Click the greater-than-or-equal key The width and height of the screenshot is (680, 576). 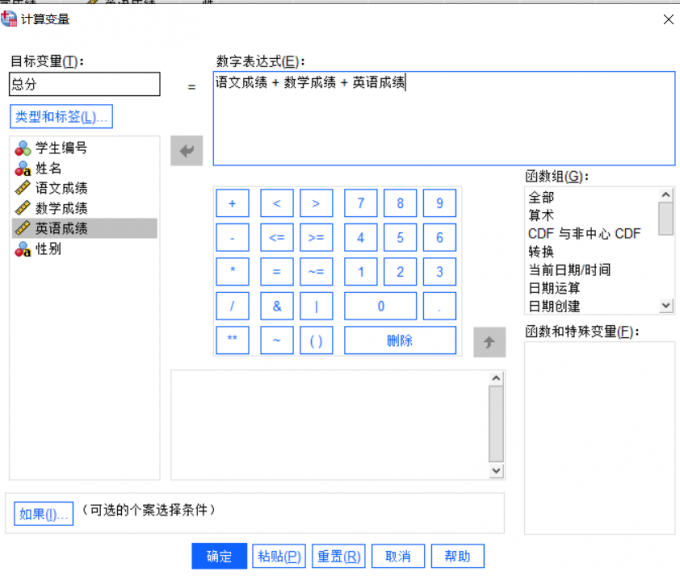point(316,237)
